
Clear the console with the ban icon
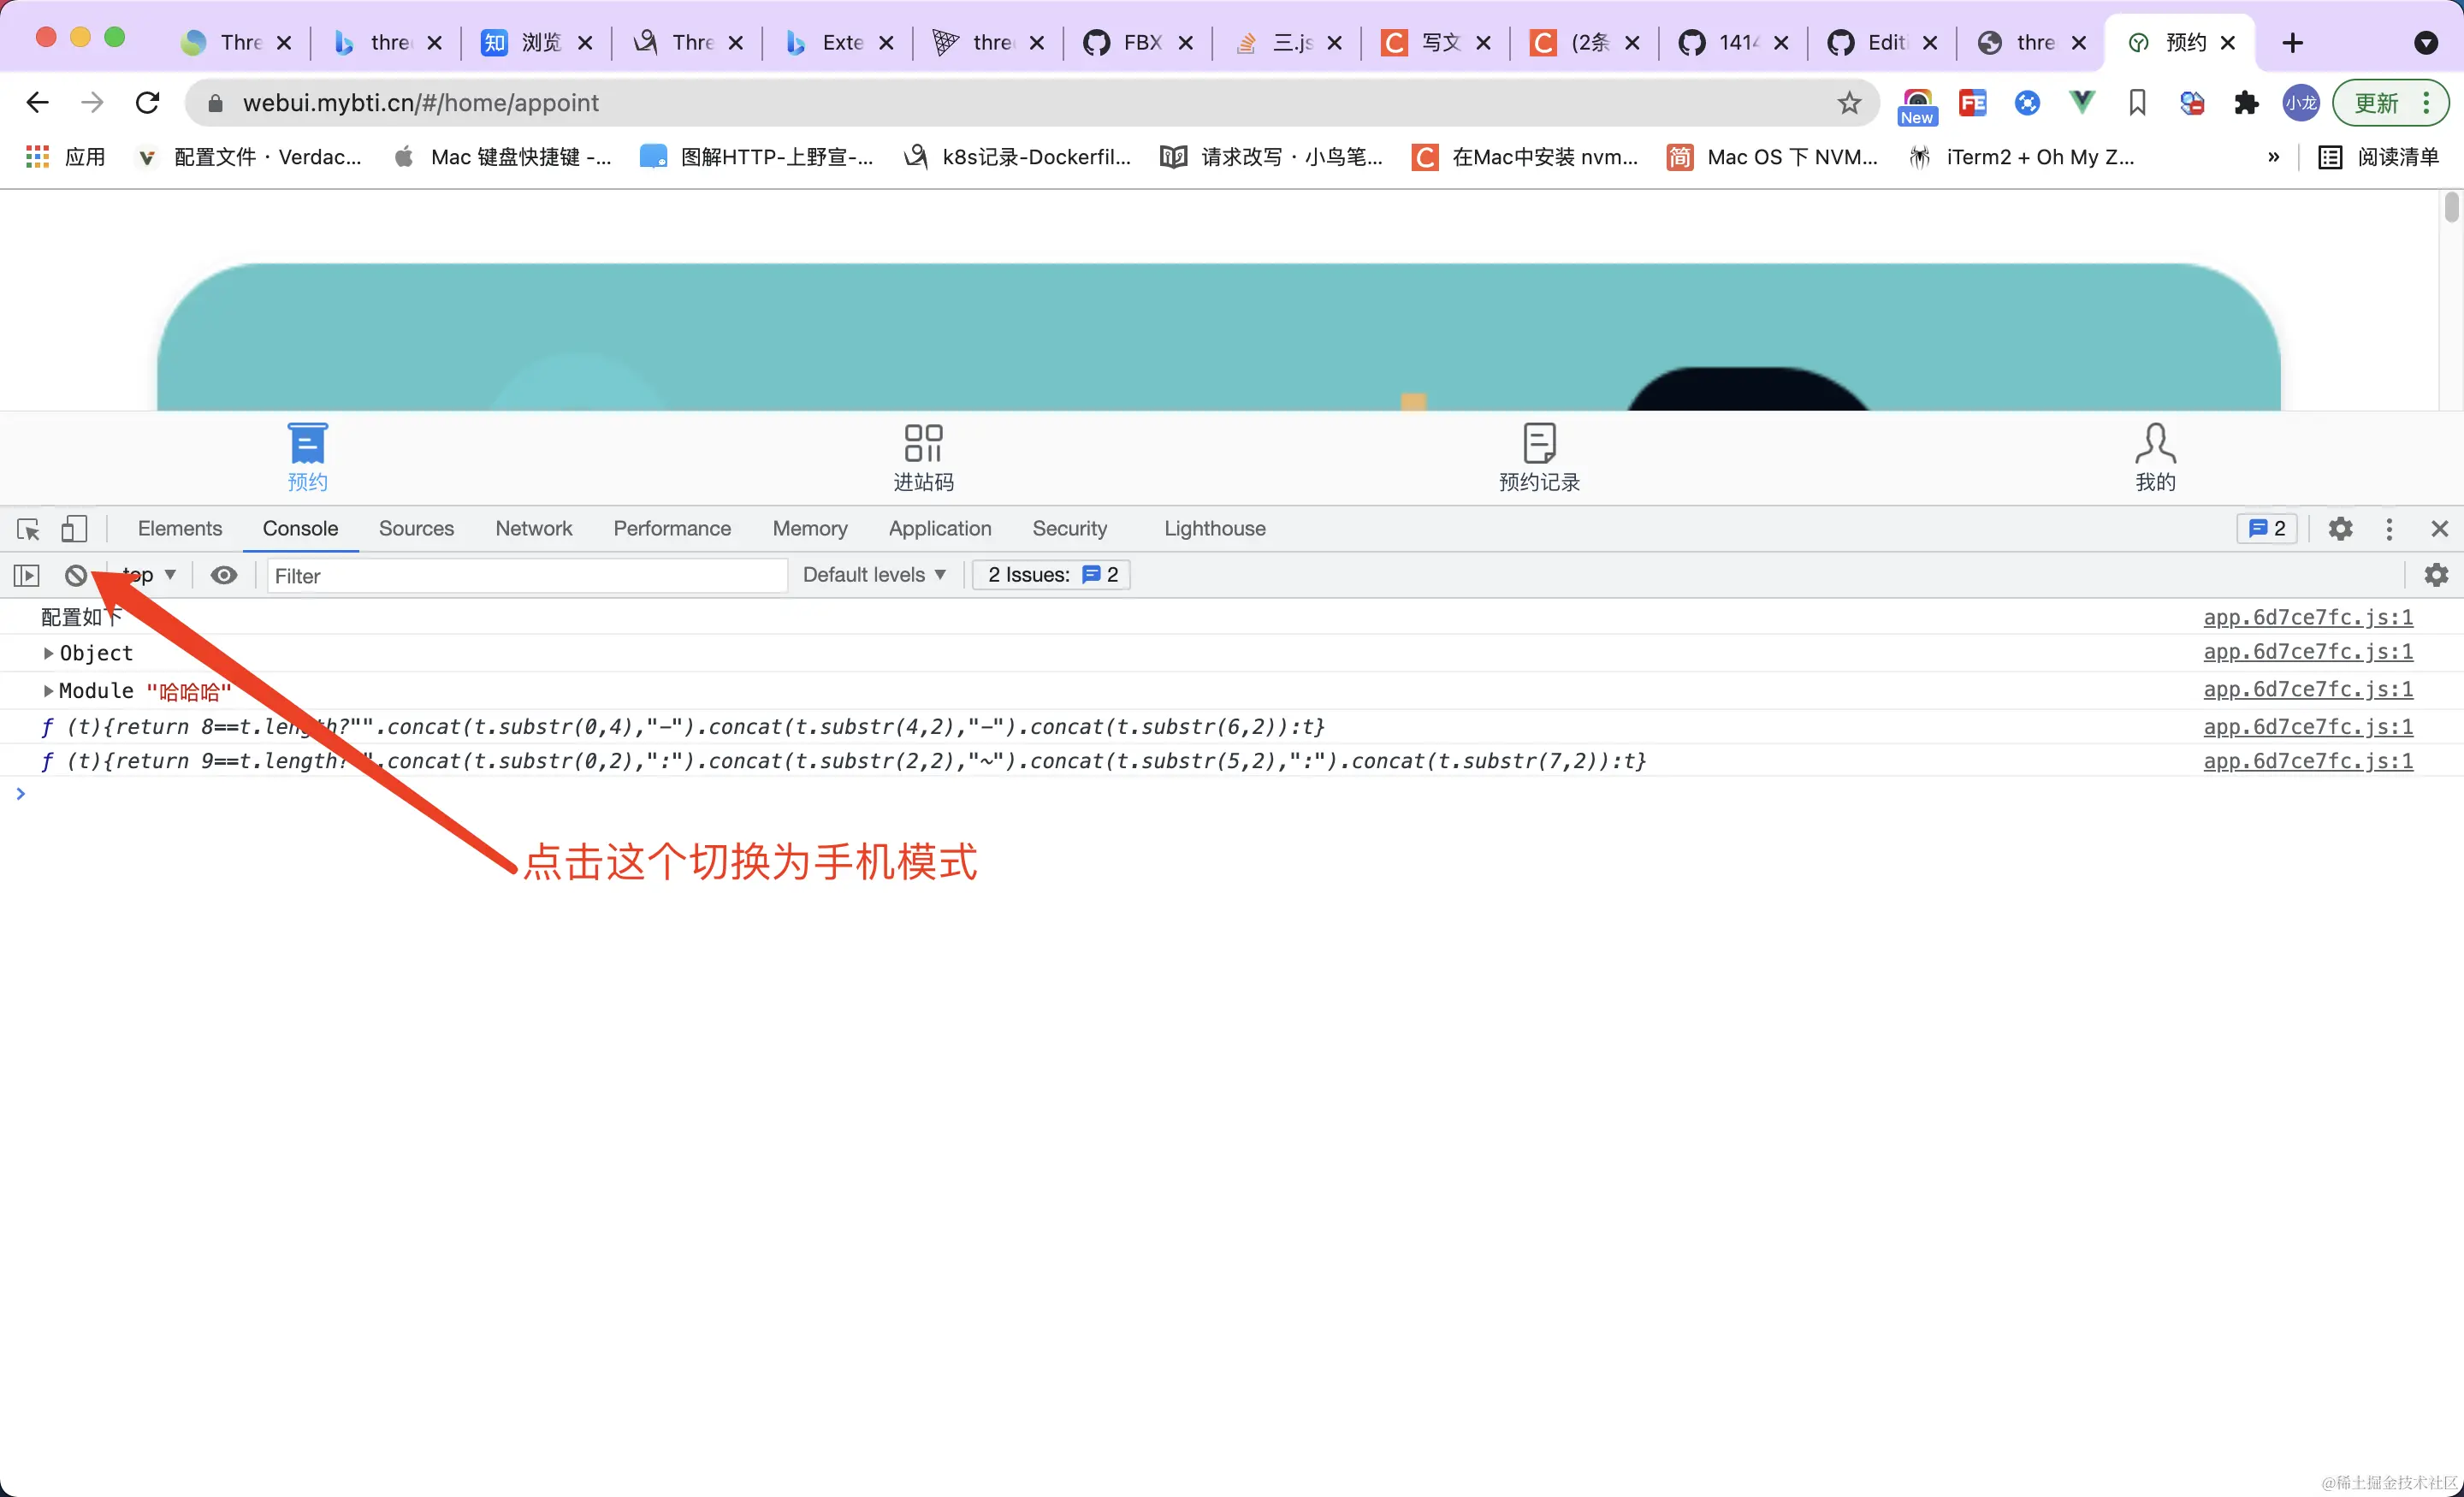pyautogui.click(x=76, y=575)
